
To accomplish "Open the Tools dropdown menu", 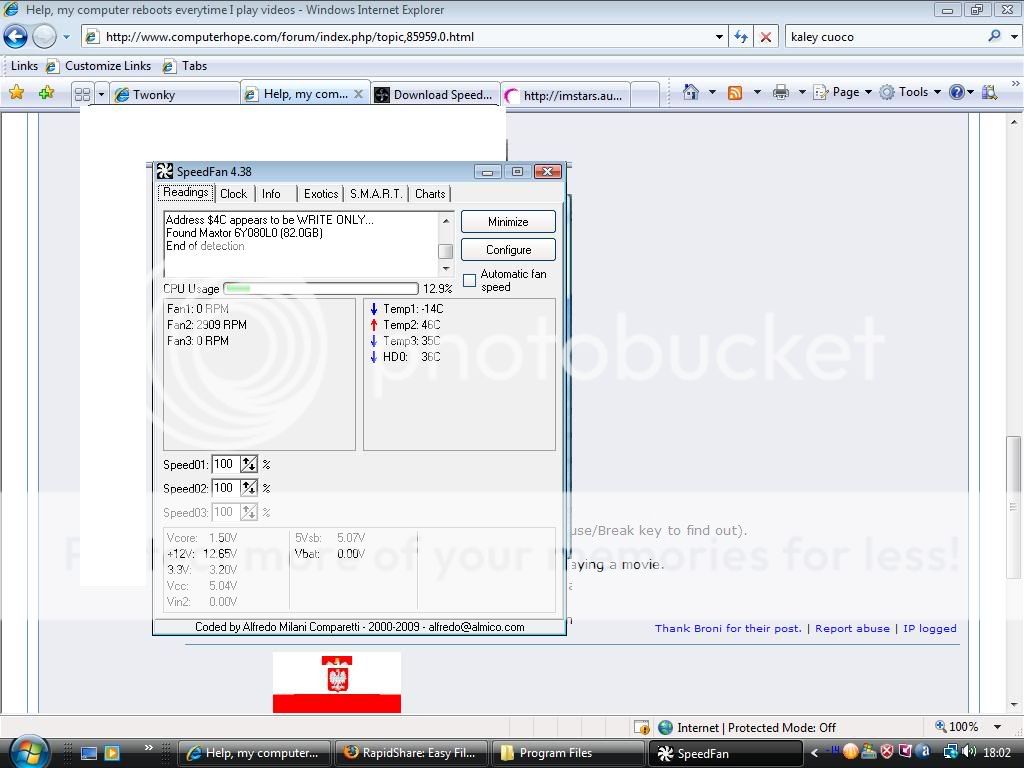I will (910, 92).
